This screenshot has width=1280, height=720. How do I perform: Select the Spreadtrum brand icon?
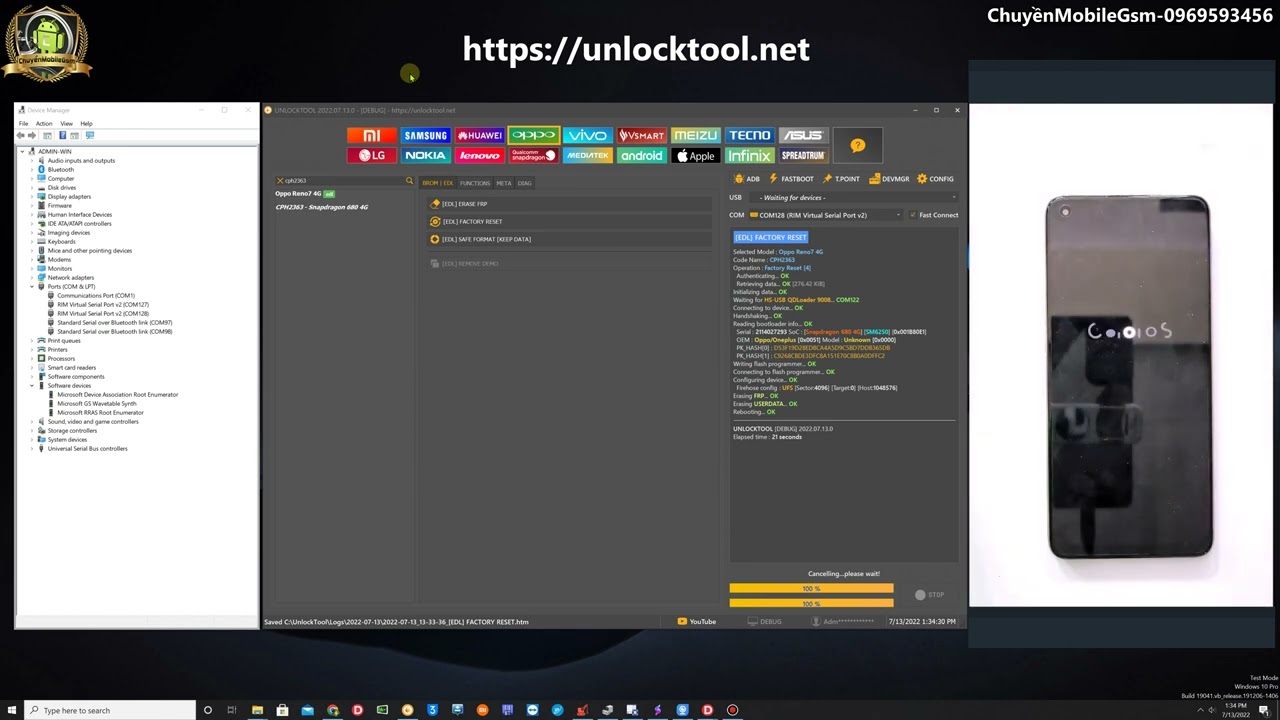pyautogui.click(x=802, y=155)
